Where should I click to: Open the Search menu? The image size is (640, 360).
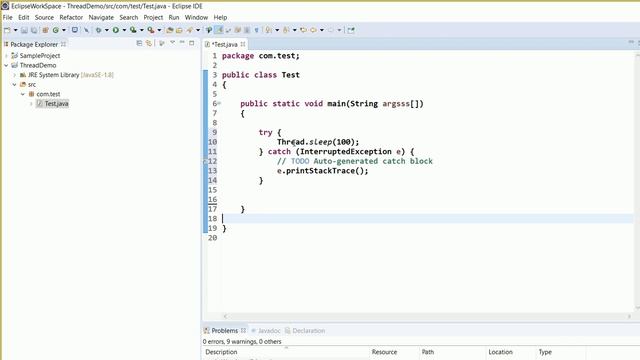pos(129,17)
